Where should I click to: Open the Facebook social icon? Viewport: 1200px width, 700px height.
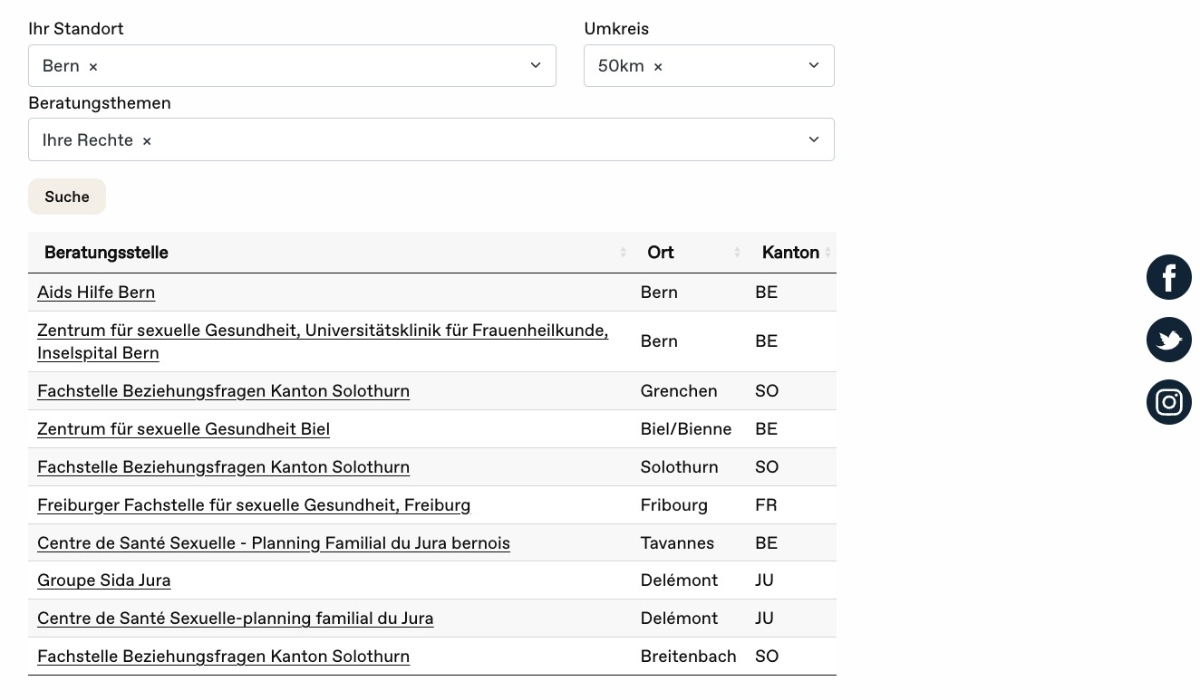tap(1169, 277)
